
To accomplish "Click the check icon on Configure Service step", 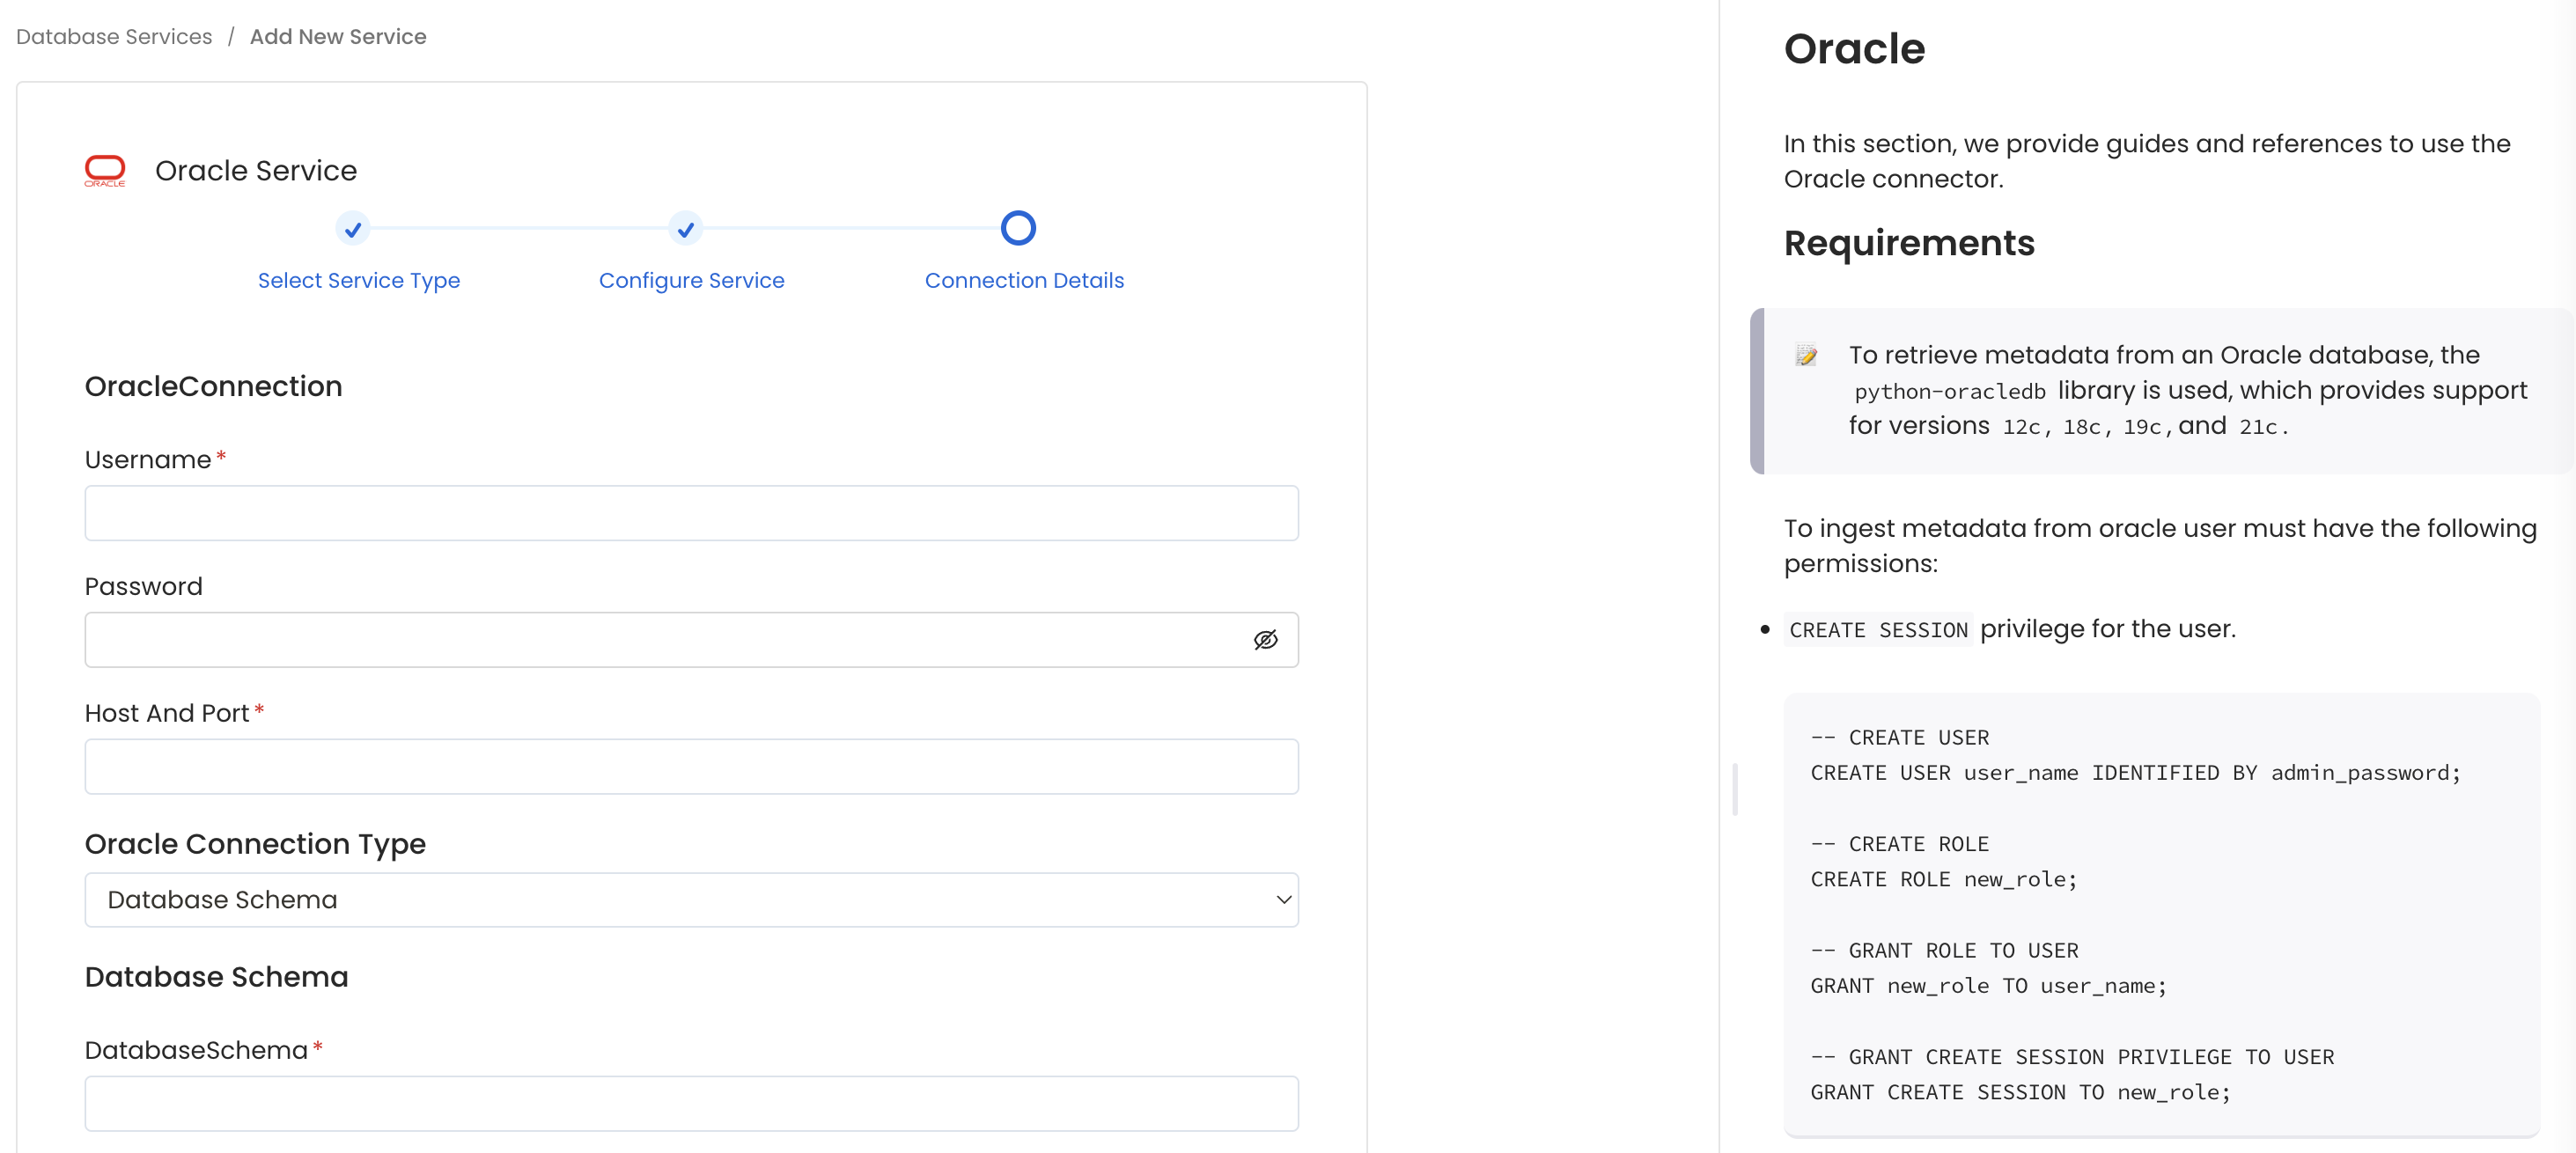I will [x=685, y=229].
